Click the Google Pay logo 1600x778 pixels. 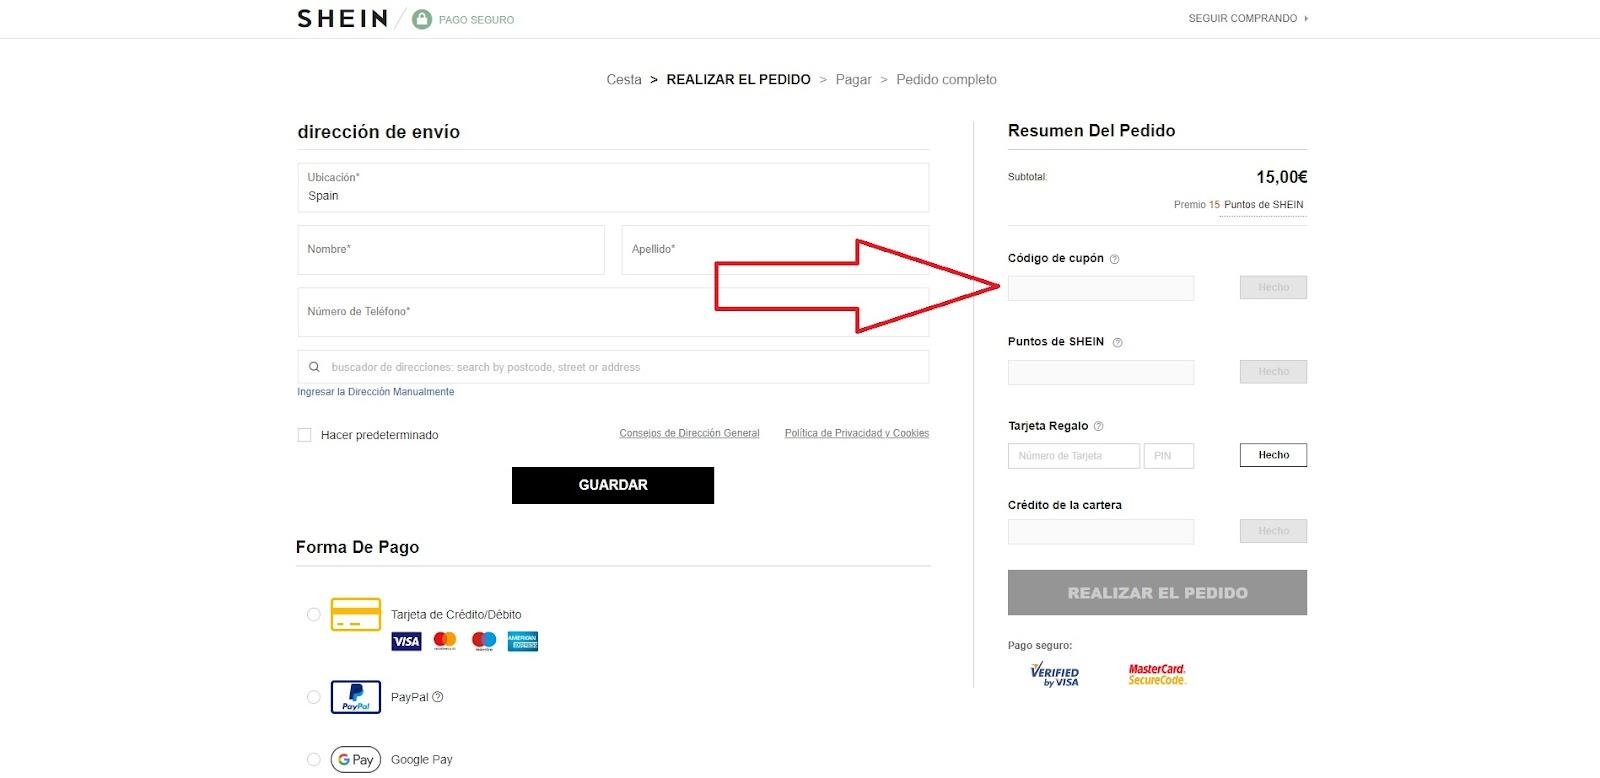[356, 760]
